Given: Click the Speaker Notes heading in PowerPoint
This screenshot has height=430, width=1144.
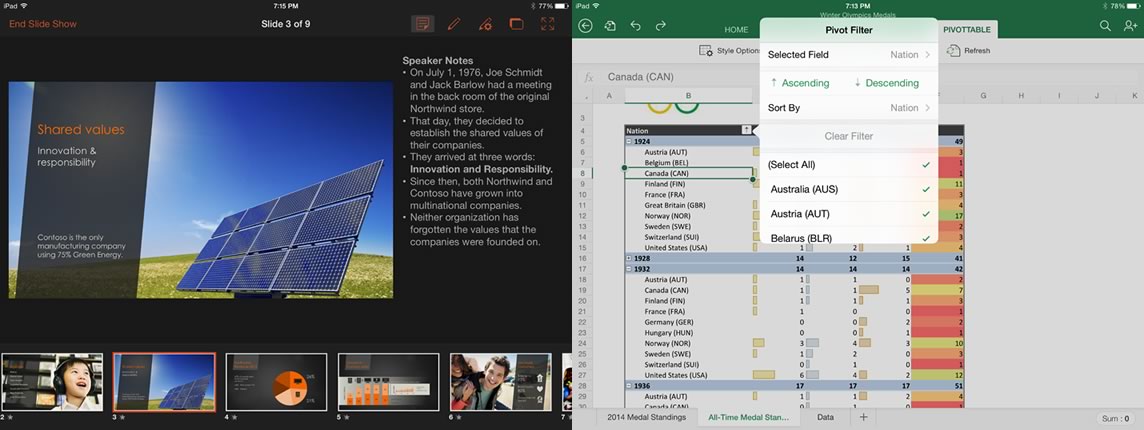Looking at the screenshot, I should coord(438,61).
